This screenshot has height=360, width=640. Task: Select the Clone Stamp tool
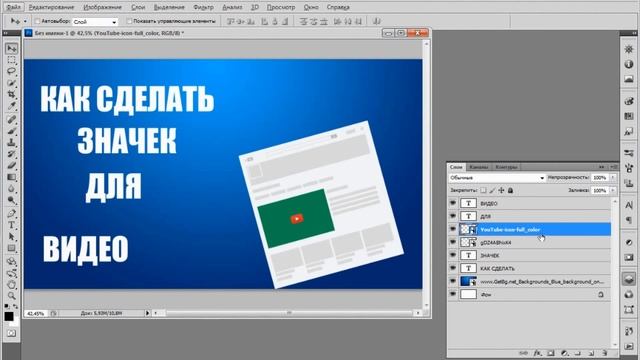point(11,142)
